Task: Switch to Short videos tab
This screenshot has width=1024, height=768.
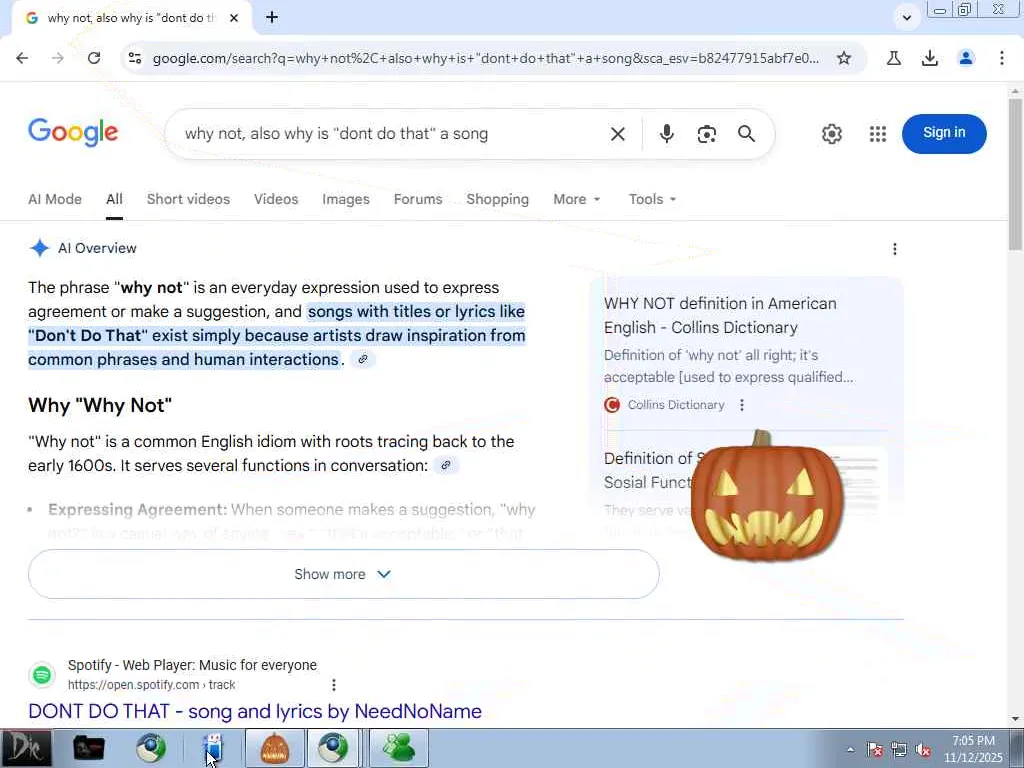Action: [x=188, y=199]
